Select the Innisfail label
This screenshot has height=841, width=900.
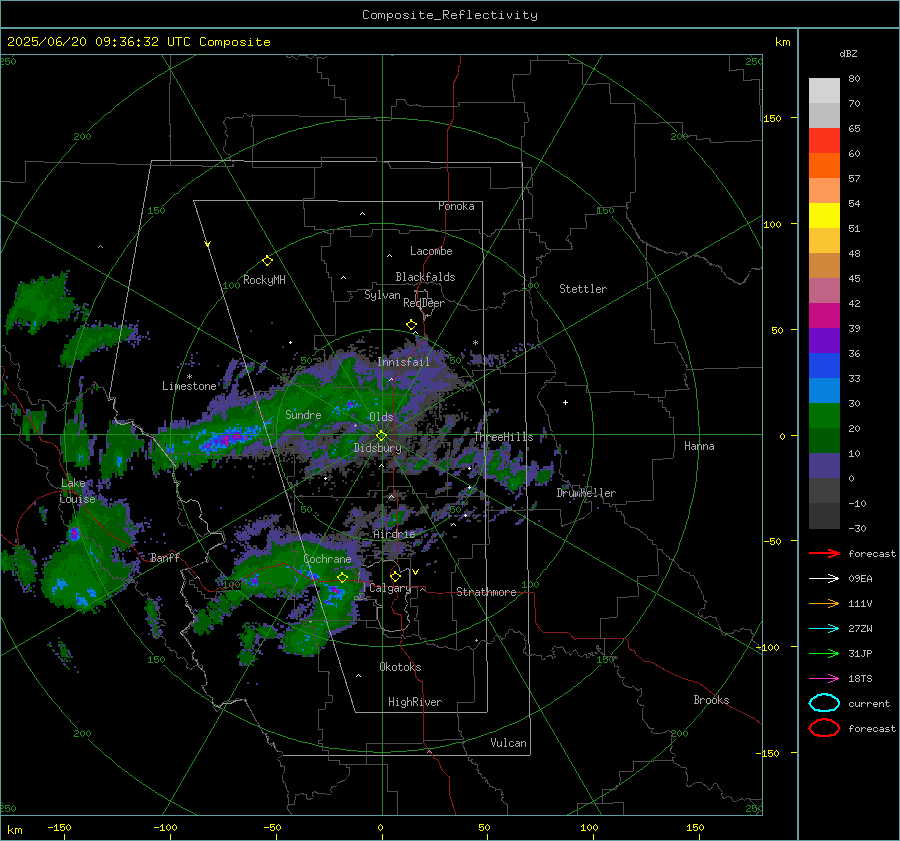[404, 362]
